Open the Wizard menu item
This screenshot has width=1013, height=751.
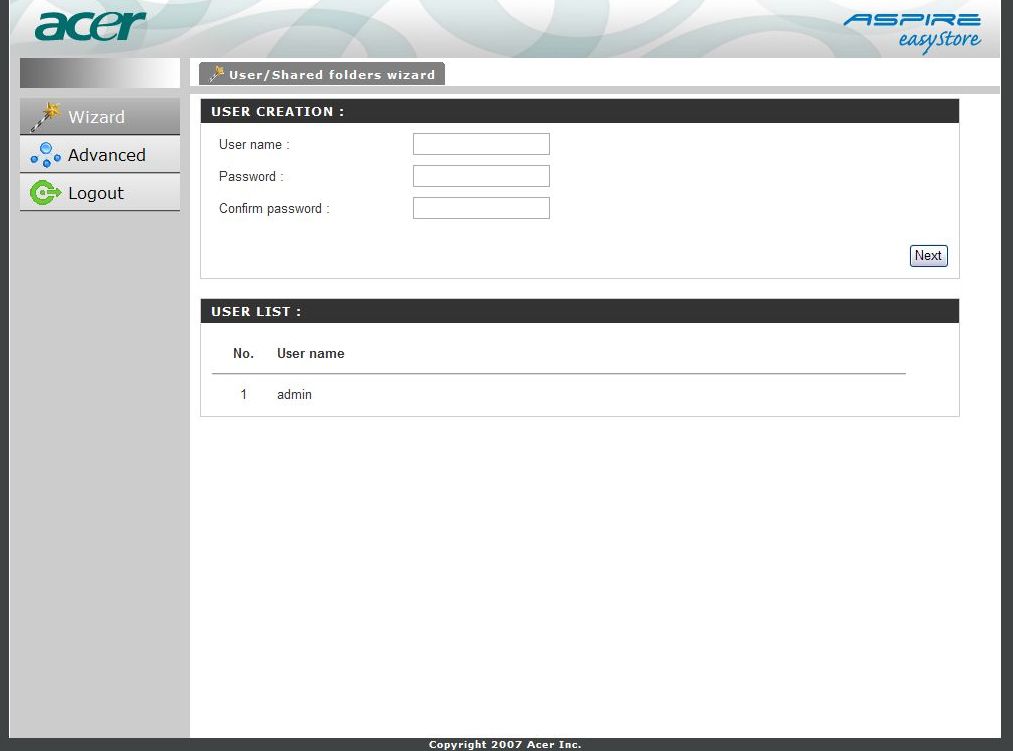coord(97,117)
